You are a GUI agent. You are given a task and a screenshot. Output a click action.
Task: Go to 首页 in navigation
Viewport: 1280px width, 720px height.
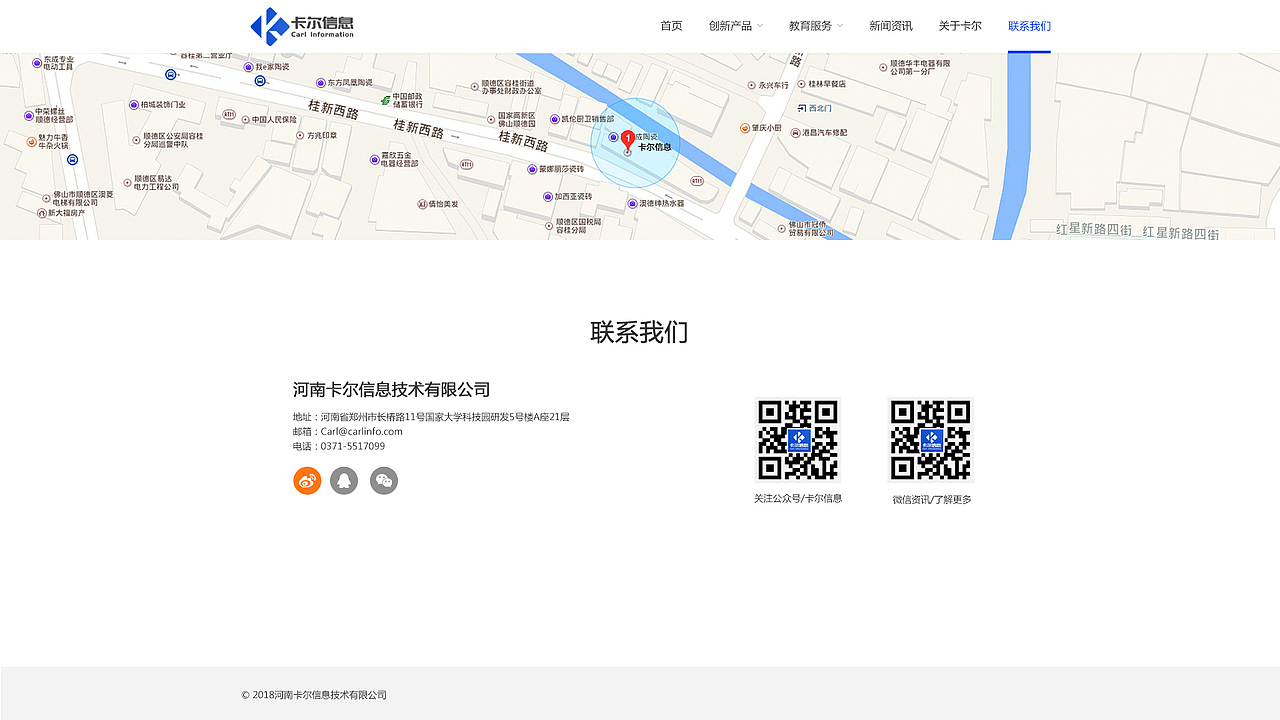[671, 26]
